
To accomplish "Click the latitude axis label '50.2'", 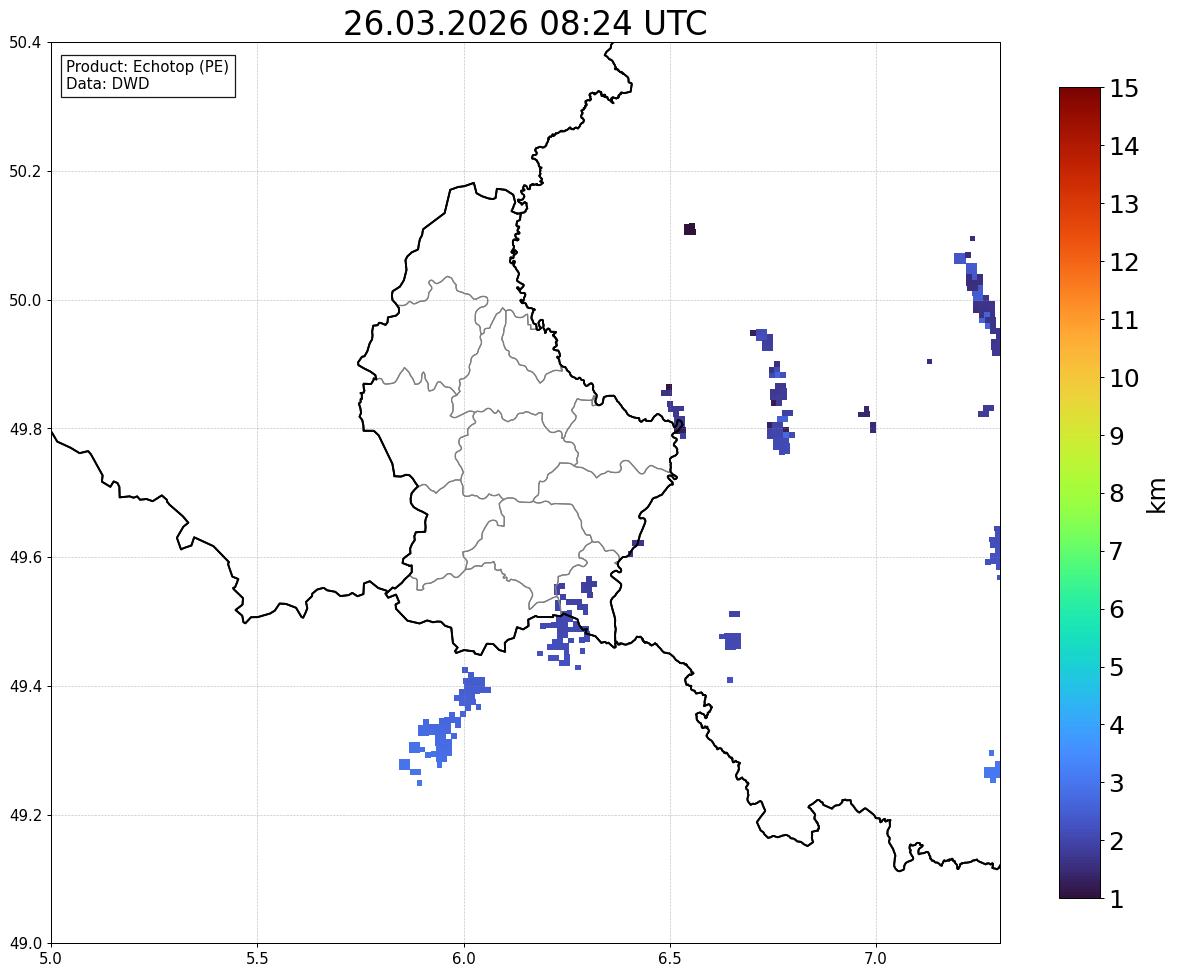I will coord(25,171).
